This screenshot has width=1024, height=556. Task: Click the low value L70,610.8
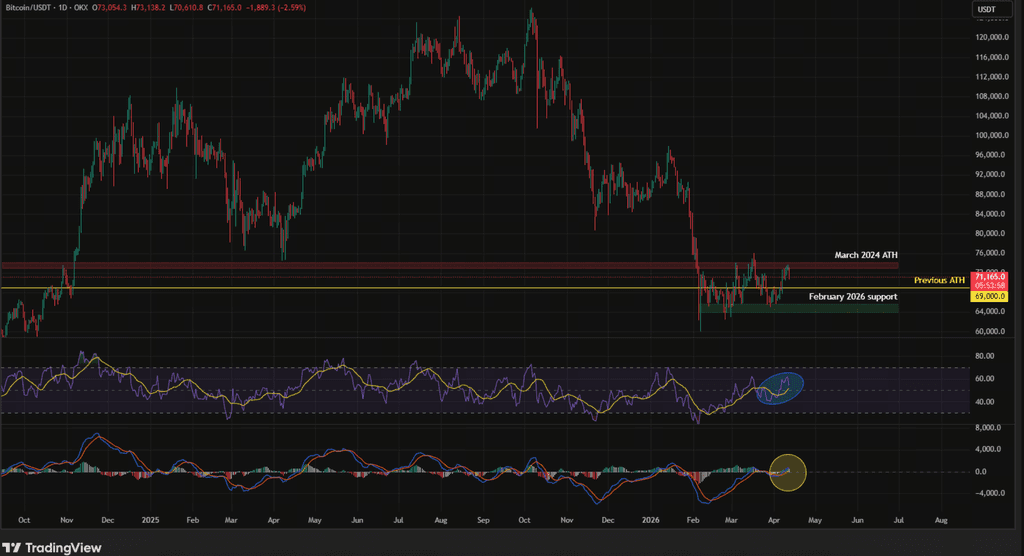186,8
